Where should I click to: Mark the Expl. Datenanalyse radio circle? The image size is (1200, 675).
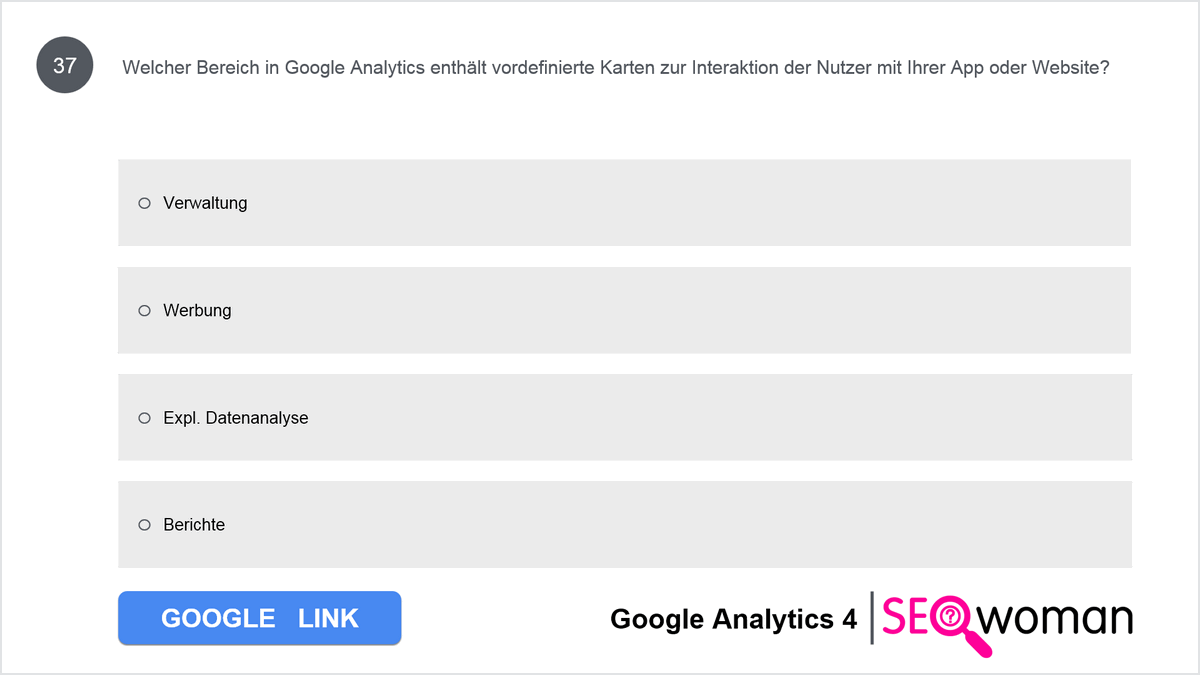coord(144,418)
